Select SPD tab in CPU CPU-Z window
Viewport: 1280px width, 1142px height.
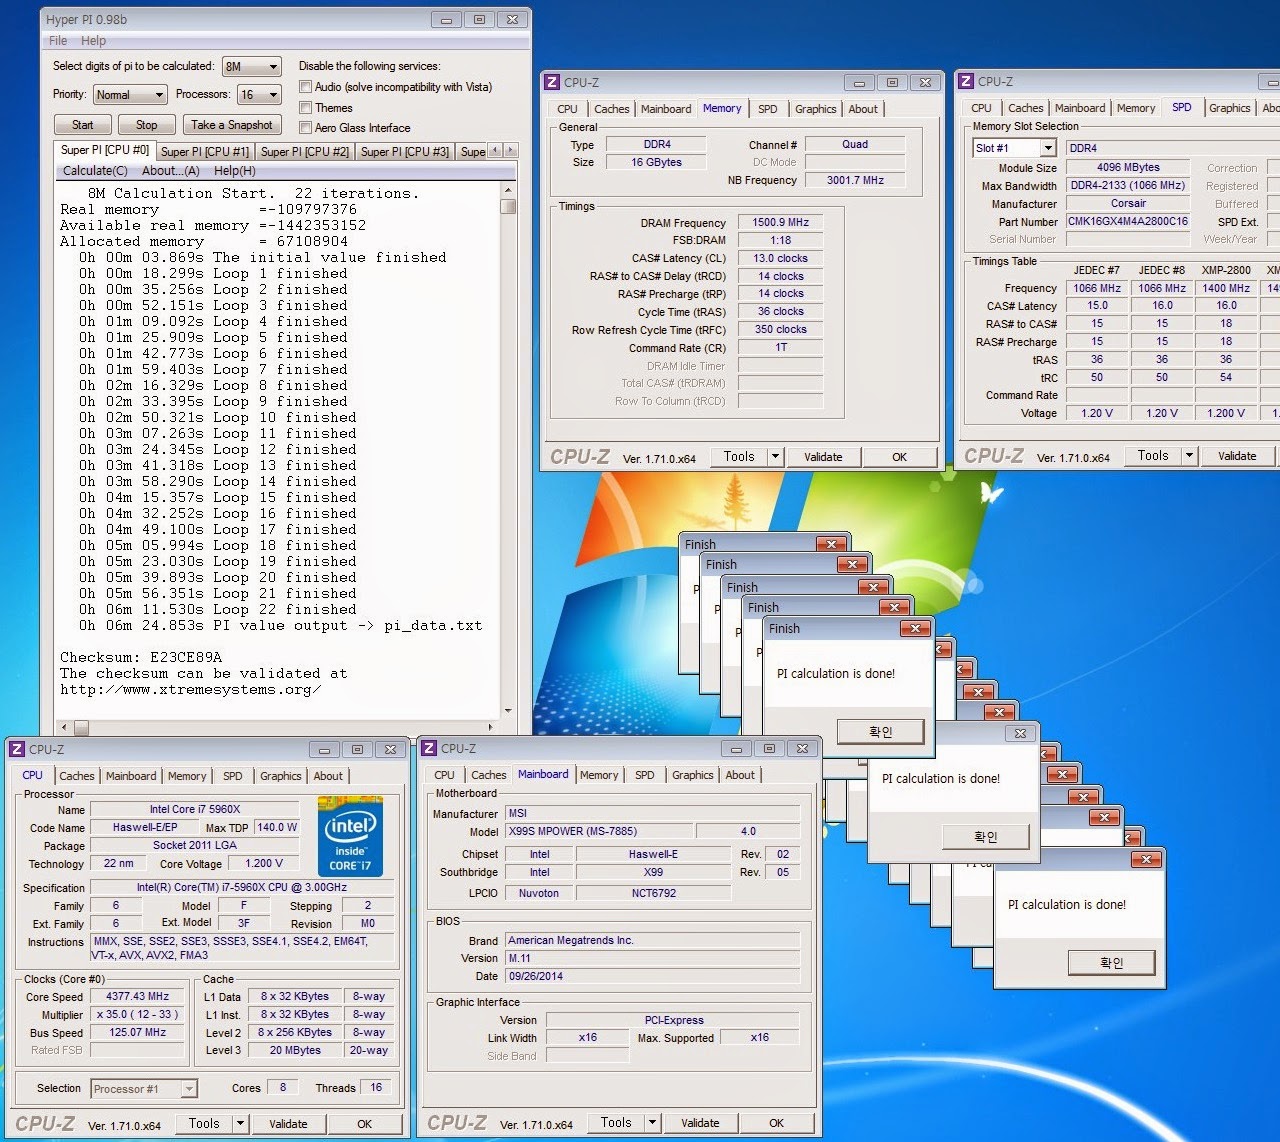(233, 776)
